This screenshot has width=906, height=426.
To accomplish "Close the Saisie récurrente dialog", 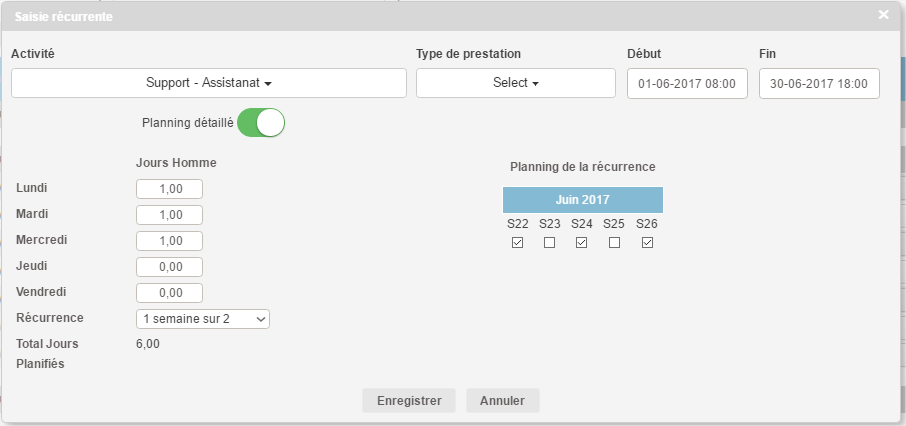I will pyautogui.click(x=883, y=15).
